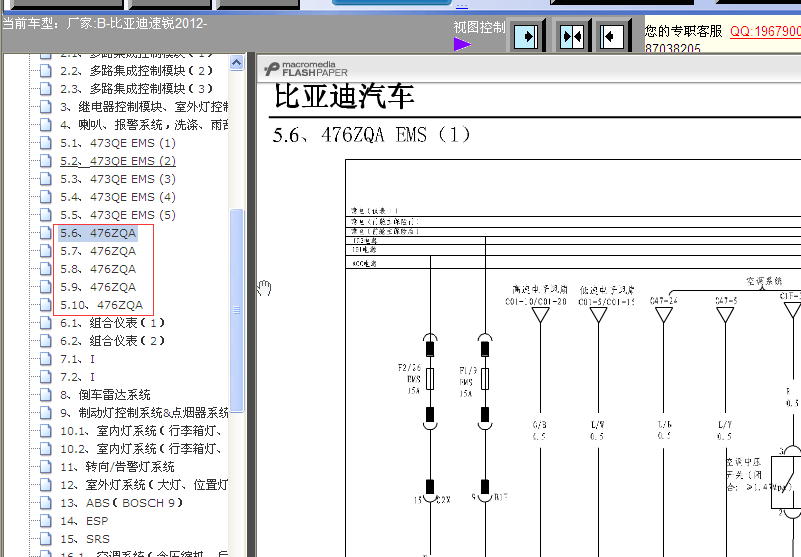Image resolution: width=801 pixels, height=557 pixels.
Task: Open item 15 SRS
Action: [85, 539]
